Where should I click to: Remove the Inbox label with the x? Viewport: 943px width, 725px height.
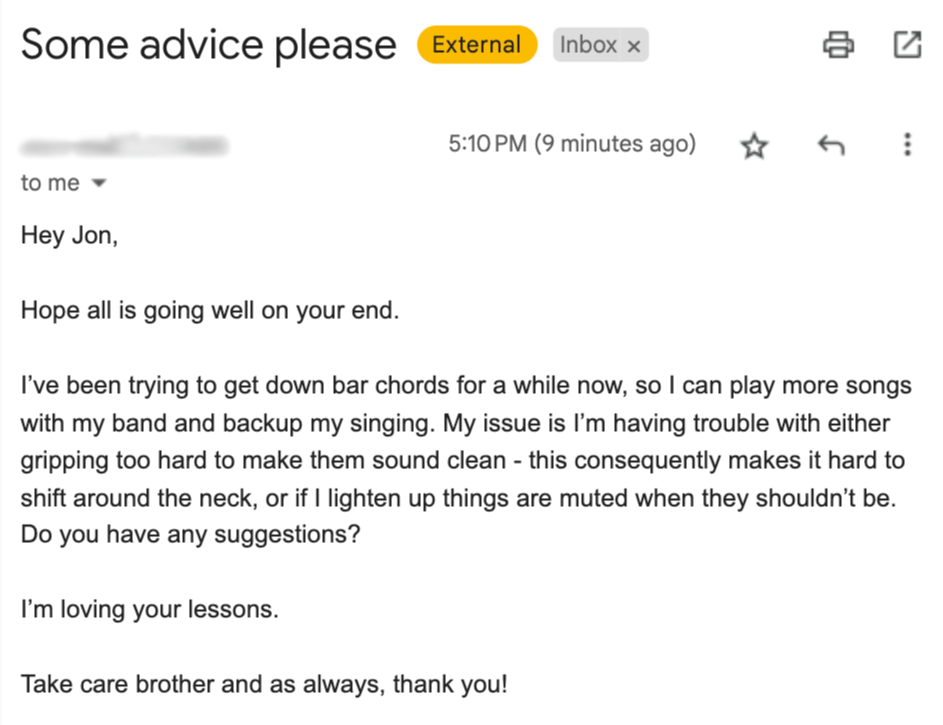(x=633, y=46)
